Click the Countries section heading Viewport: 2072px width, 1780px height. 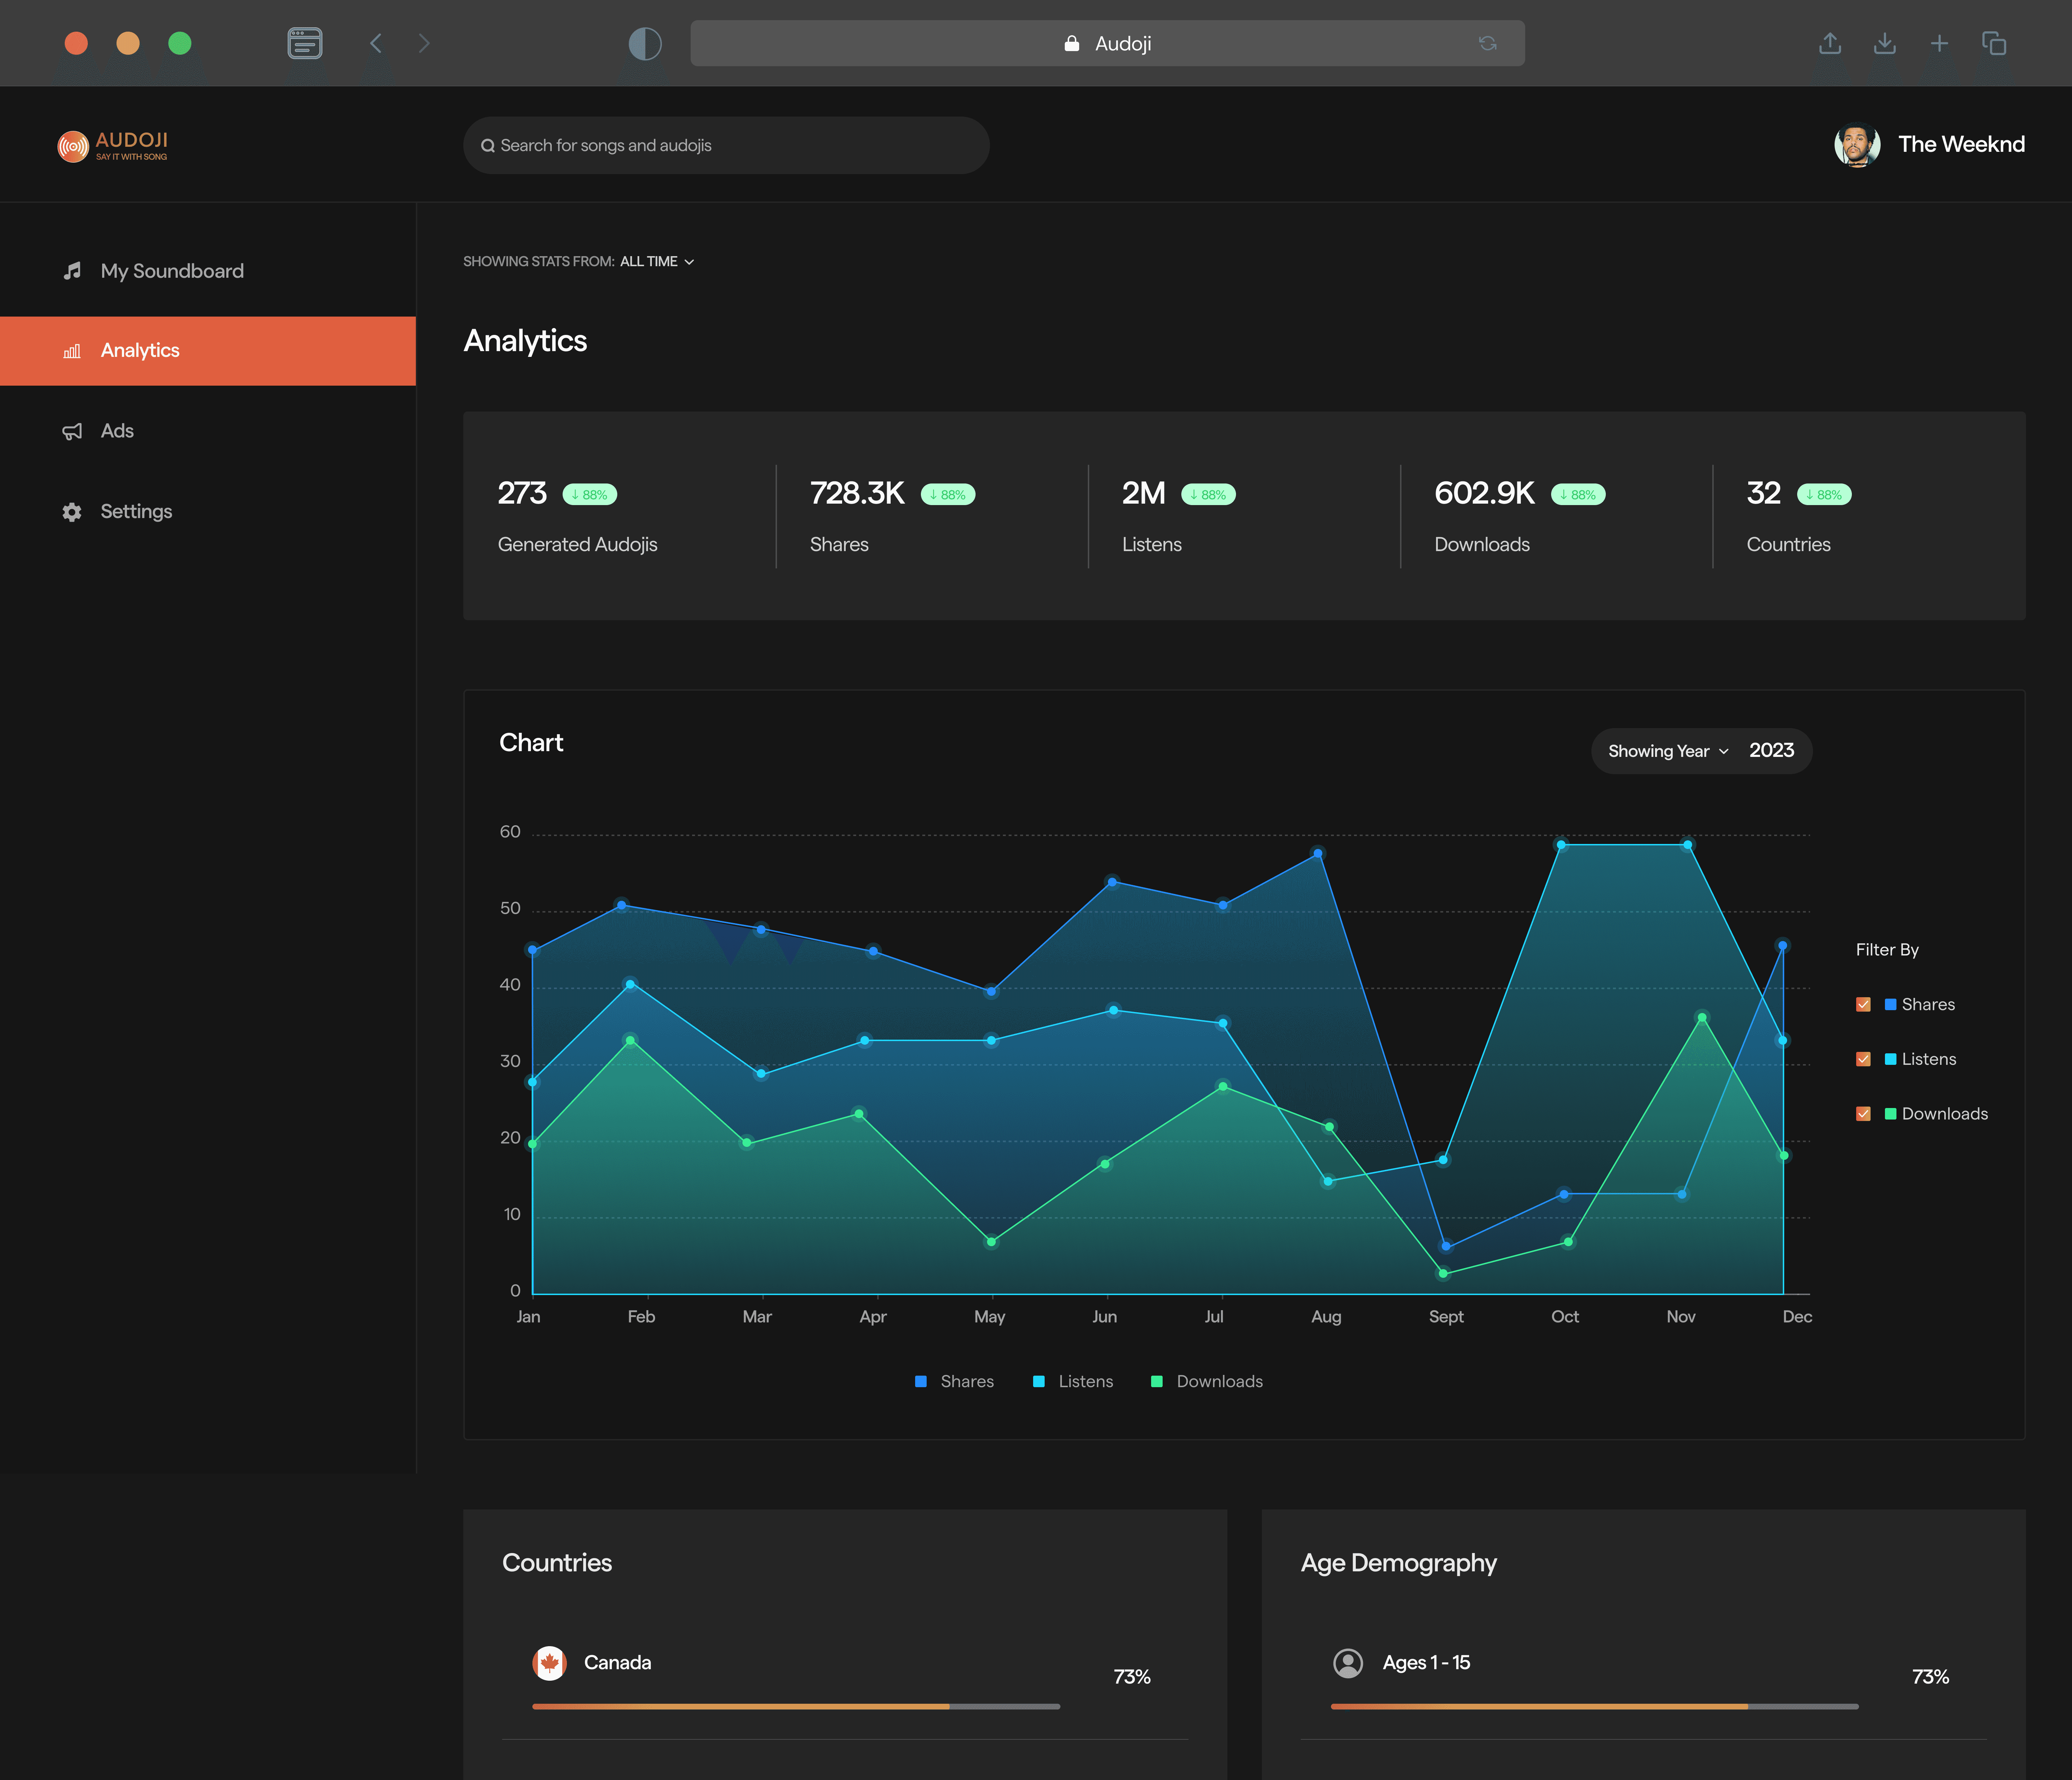click(x=557, y=1563)
